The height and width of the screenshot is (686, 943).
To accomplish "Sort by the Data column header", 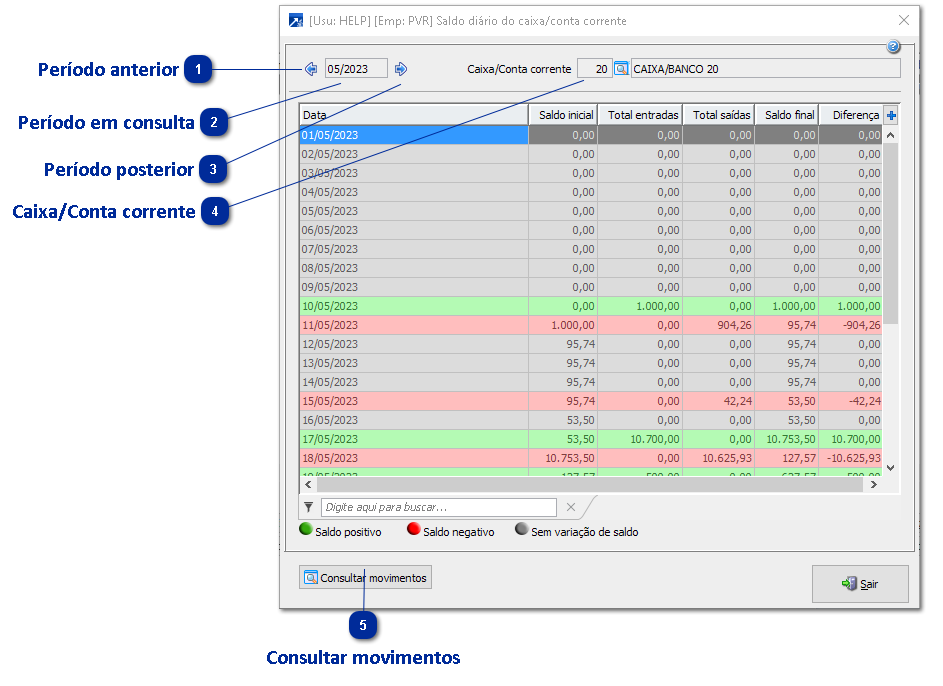I will (413, 115).
